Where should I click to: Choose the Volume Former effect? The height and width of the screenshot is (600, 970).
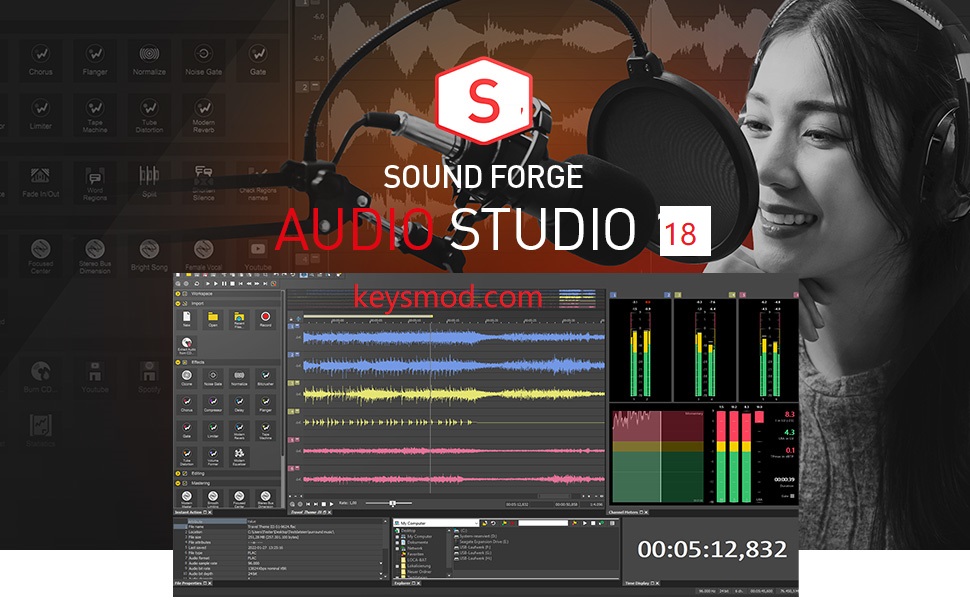[x=213, y=456]
